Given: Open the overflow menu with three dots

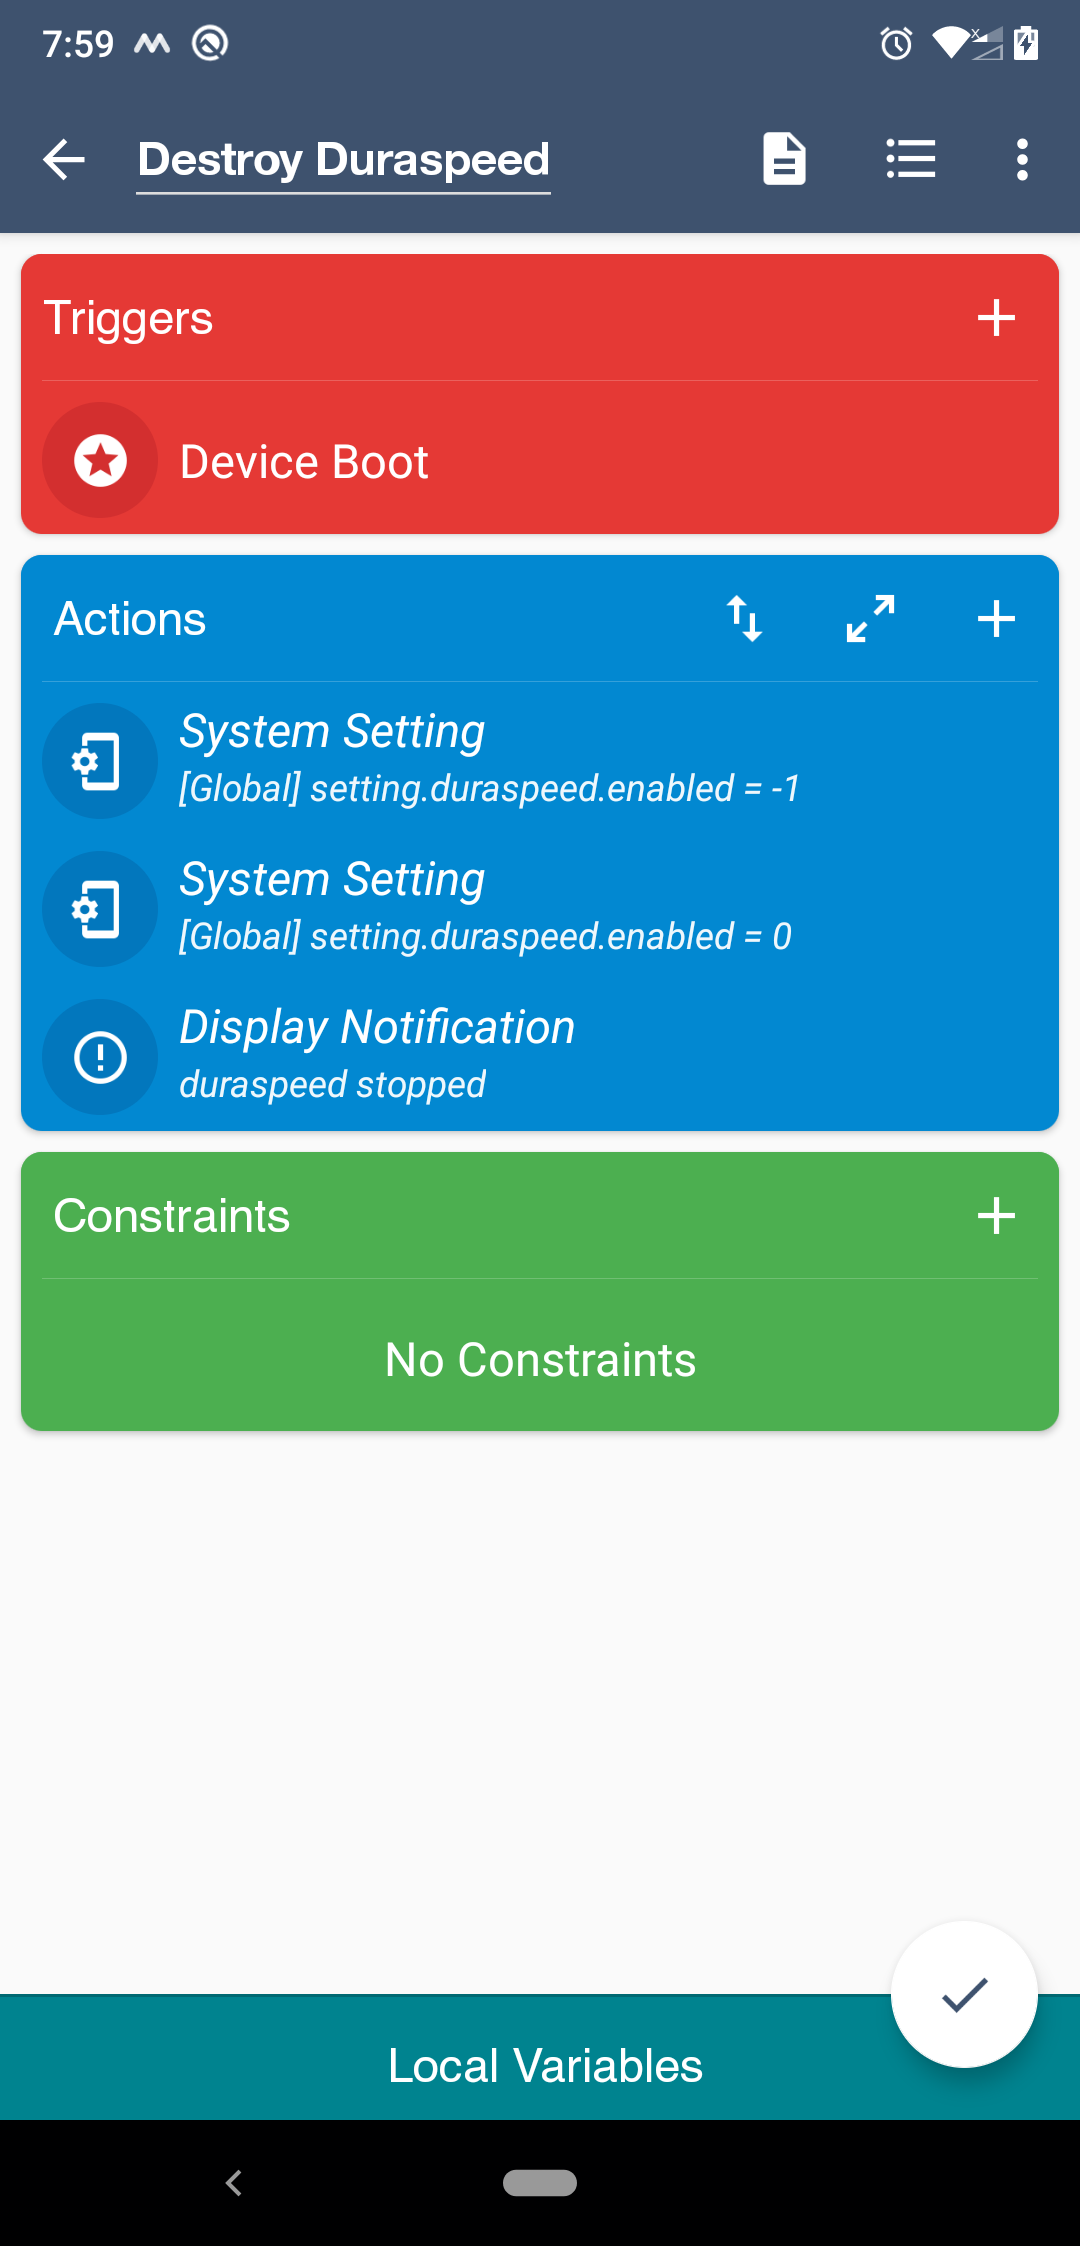Looking at the screenshot, I should coord(1022,158).
